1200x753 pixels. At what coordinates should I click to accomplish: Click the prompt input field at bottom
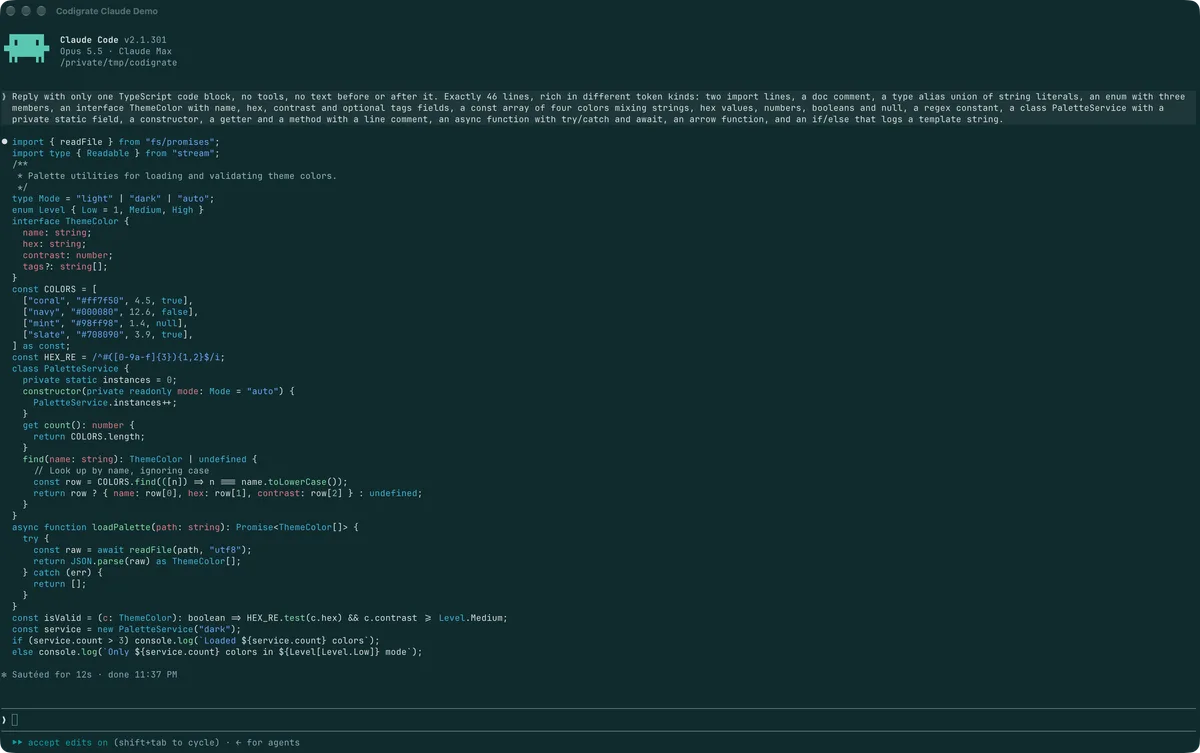pyautogui.click(x=600, y=720)
